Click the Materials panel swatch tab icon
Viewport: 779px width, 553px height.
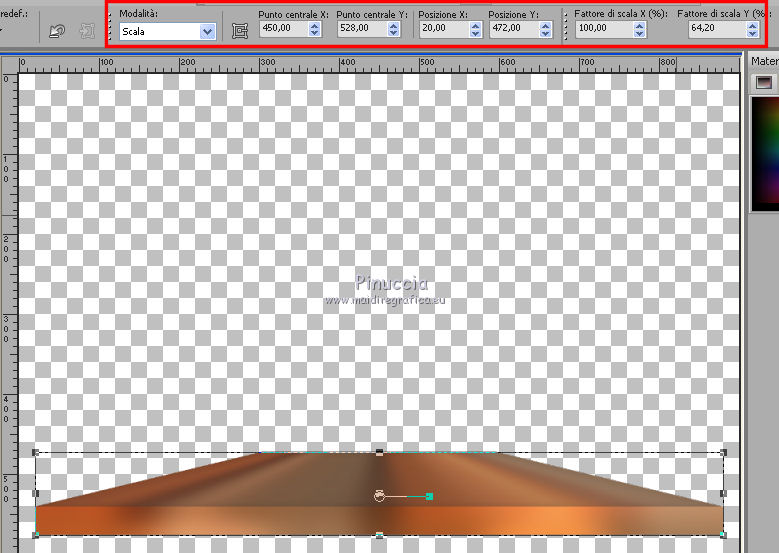(764, 82)
